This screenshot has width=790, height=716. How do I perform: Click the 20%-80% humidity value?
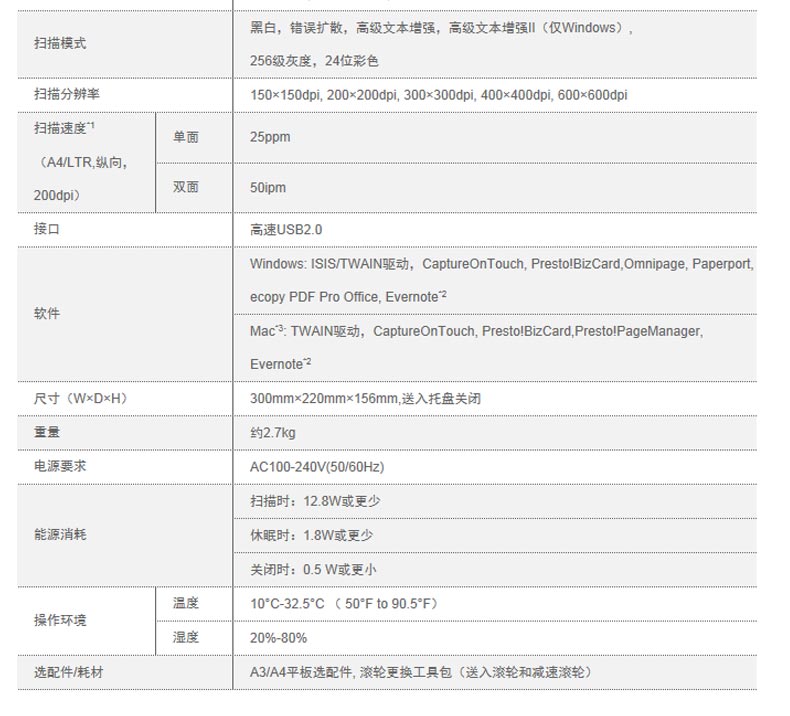(278, 637)
